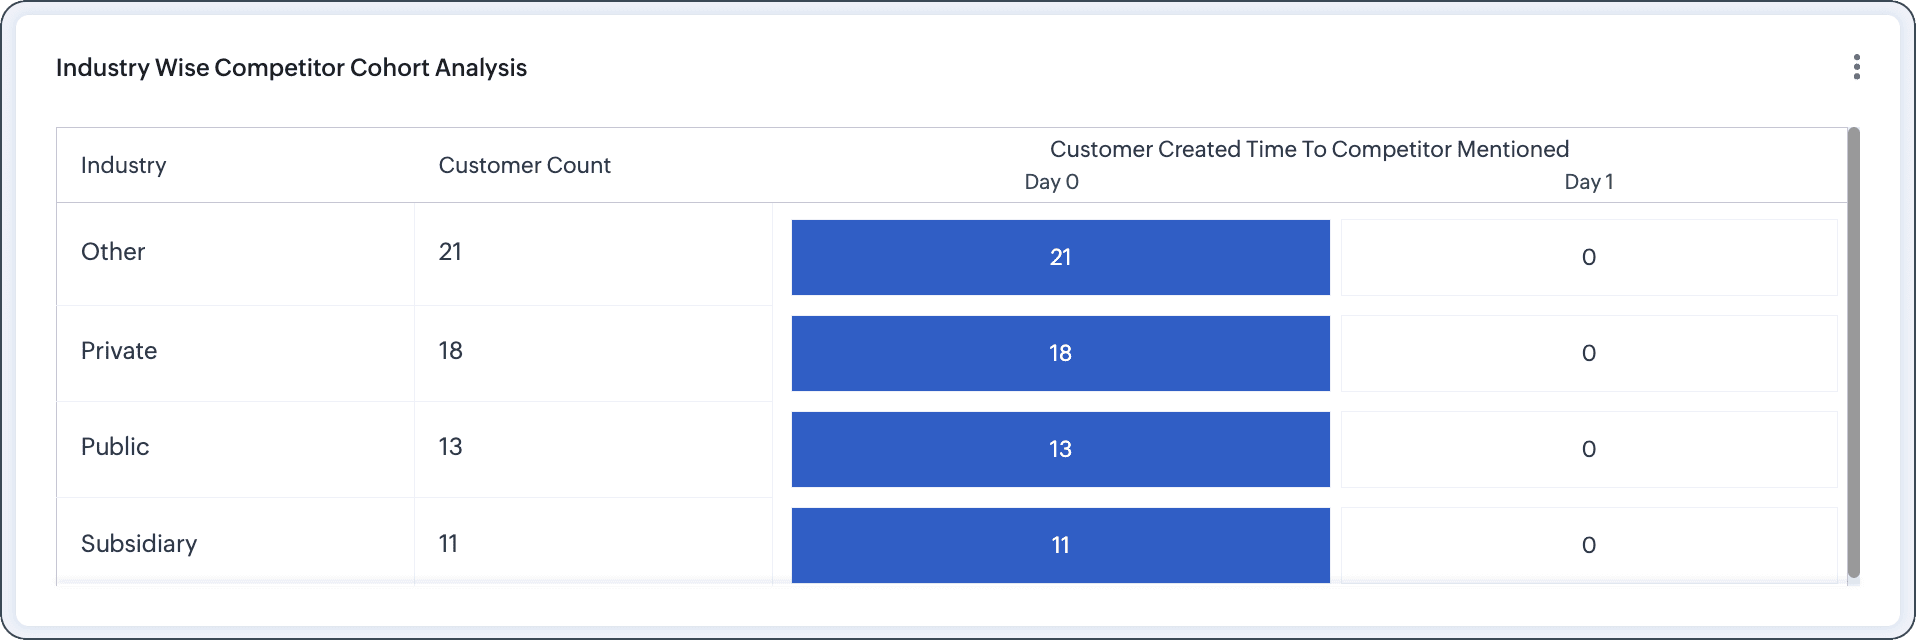Click the vertical scrollbar of the table
The height and width of the screenshot is (640, 1916).
(x=1853, y=350)
